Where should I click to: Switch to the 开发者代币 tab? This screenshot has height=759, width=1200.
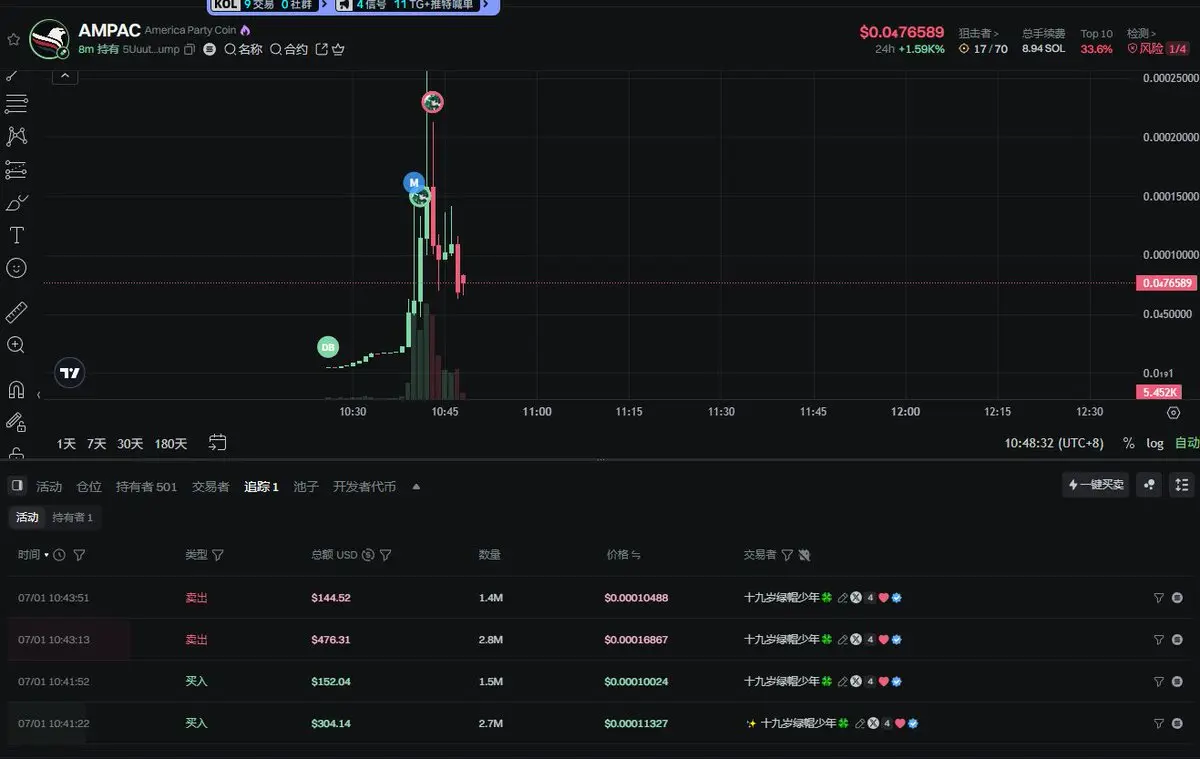click(364, 487)
